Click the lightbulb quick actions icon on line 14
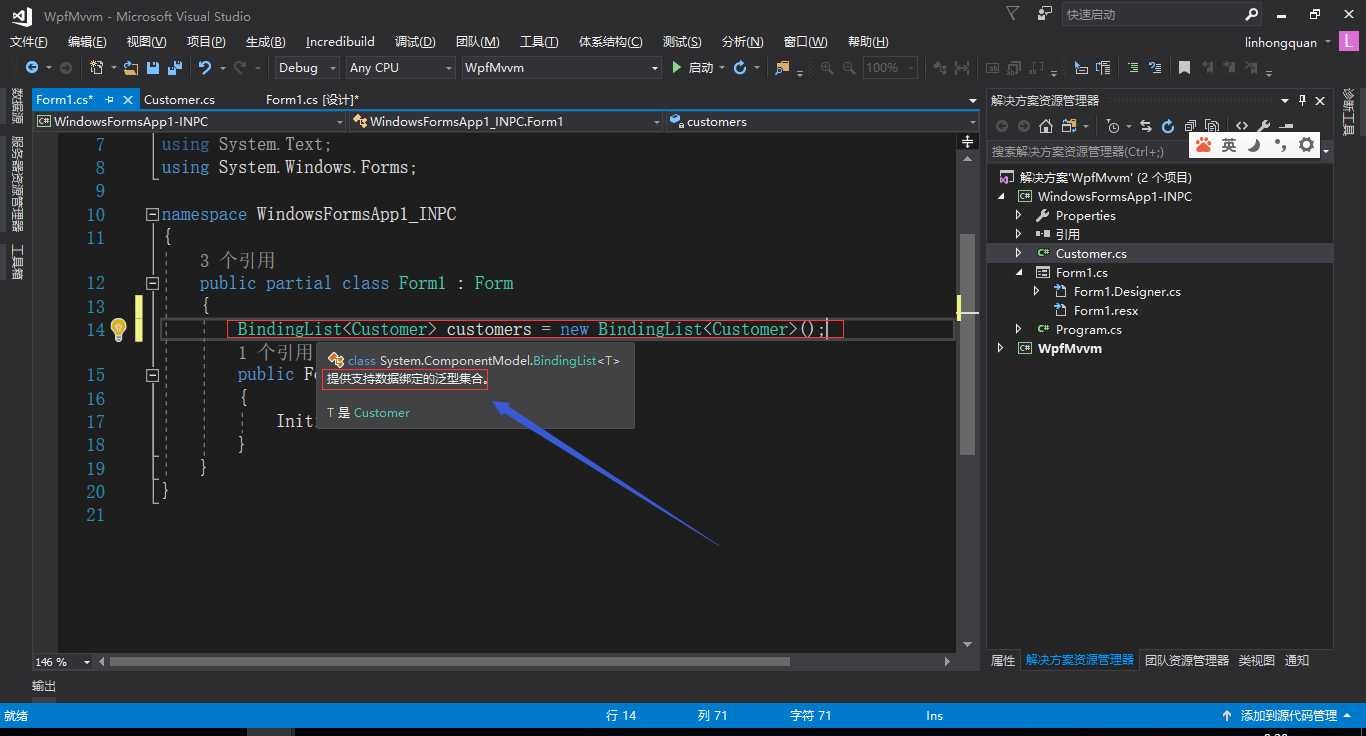This screenshot has width=1366, height=736. [118, 328]
